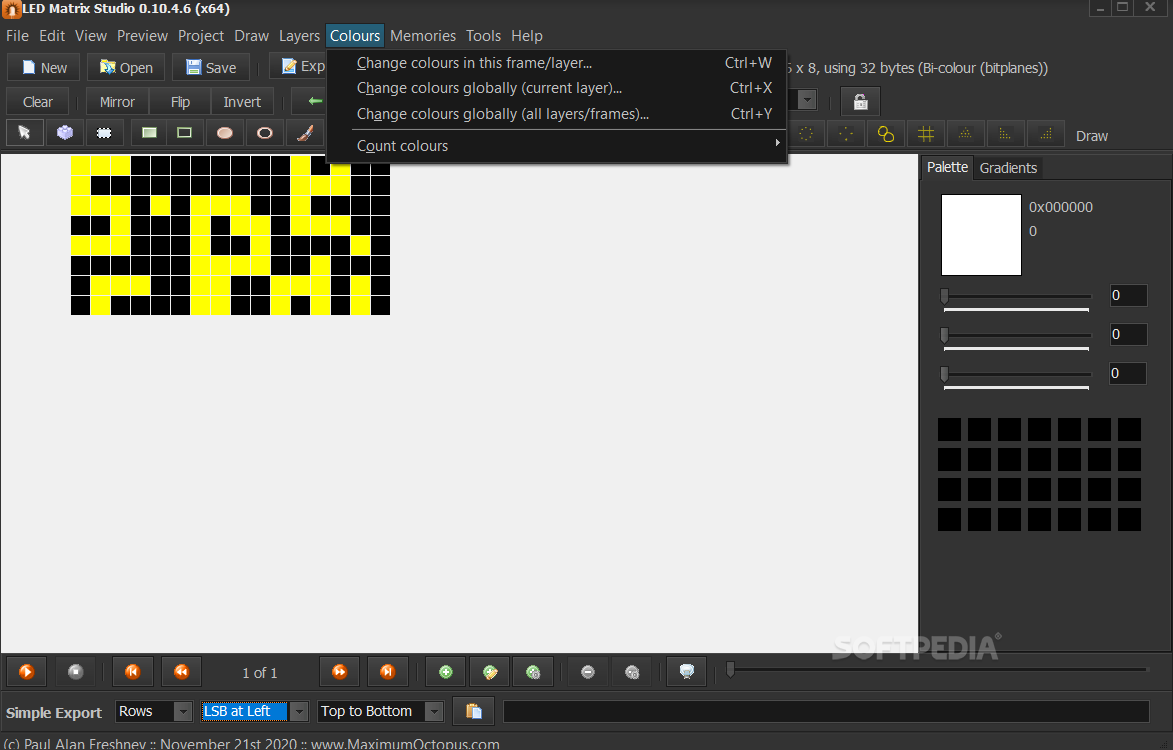Open the Top to Bottom dropdown
1173x750 pixels.
coord(381,711)
